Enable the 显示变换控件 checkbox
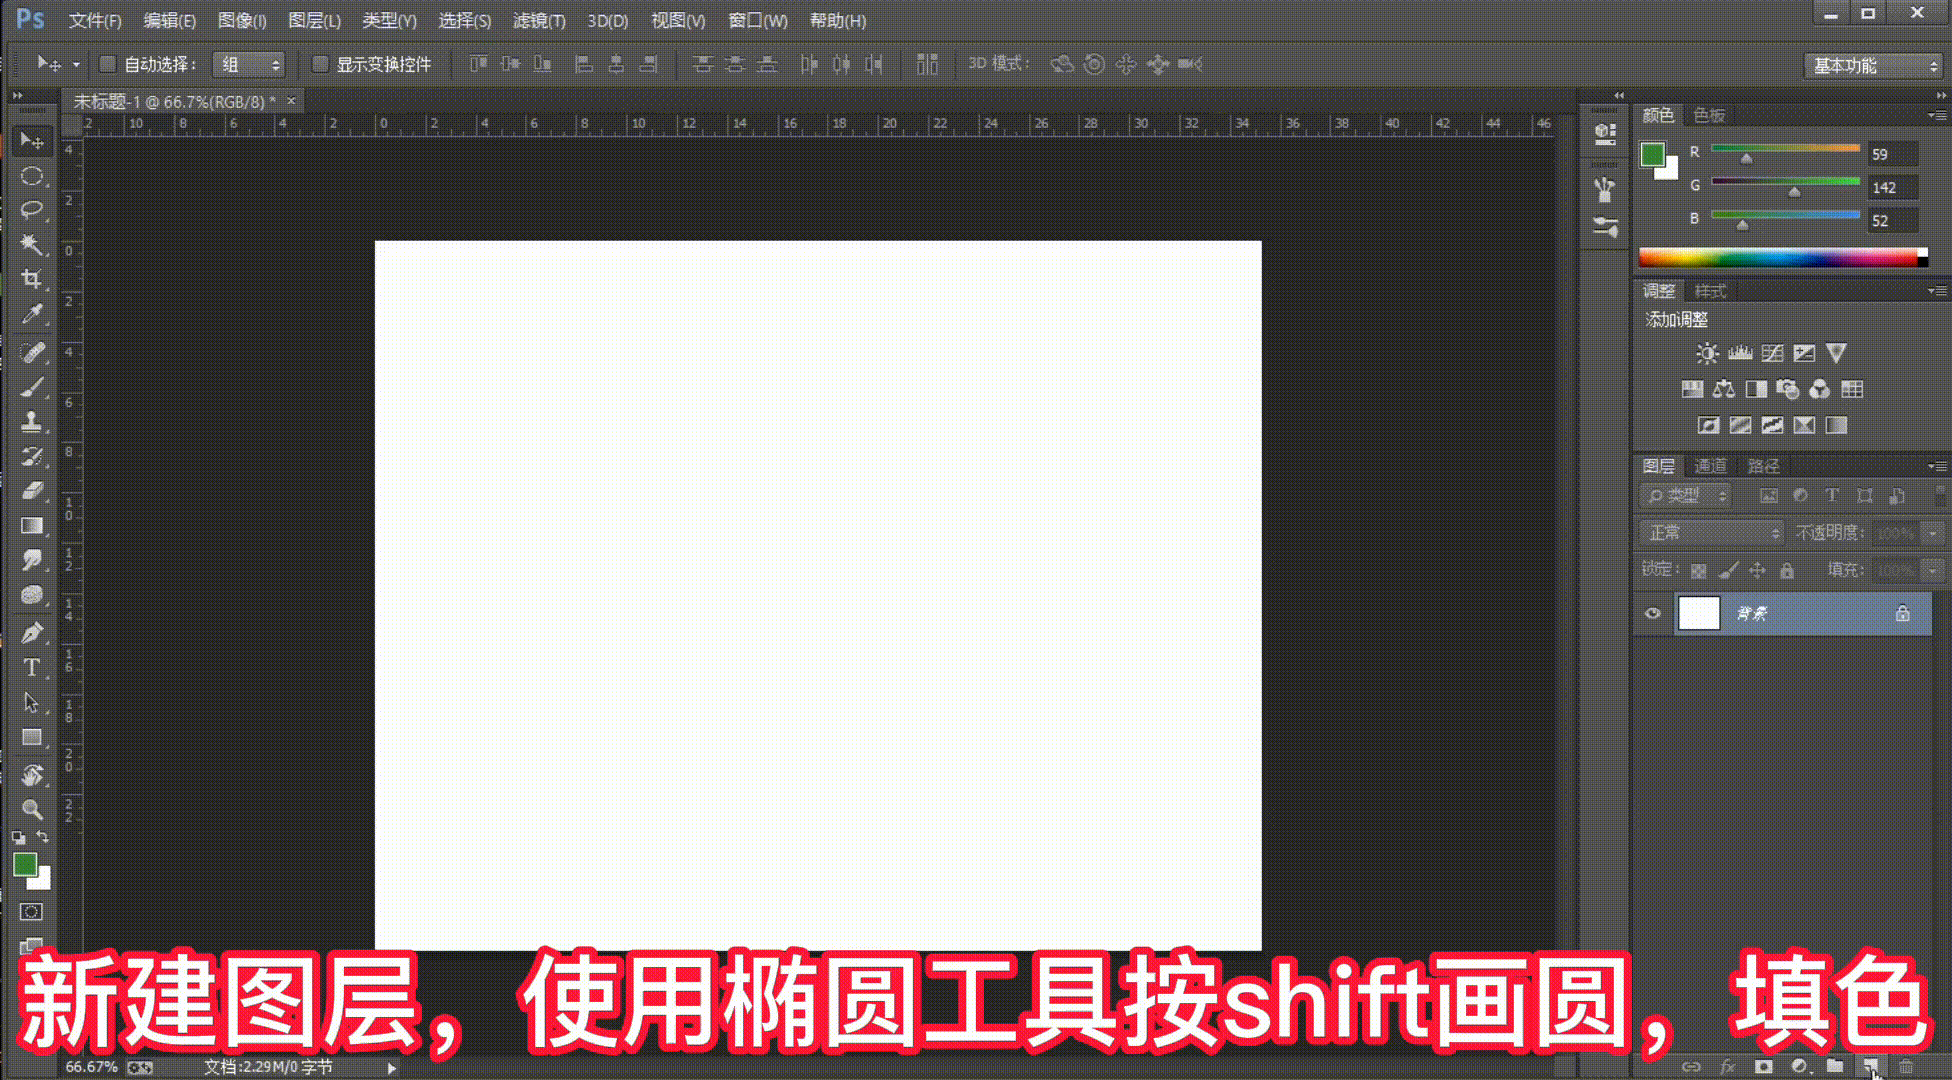Image resolution: width=1952 pixels, height=1080 pixels. (320, 64)
